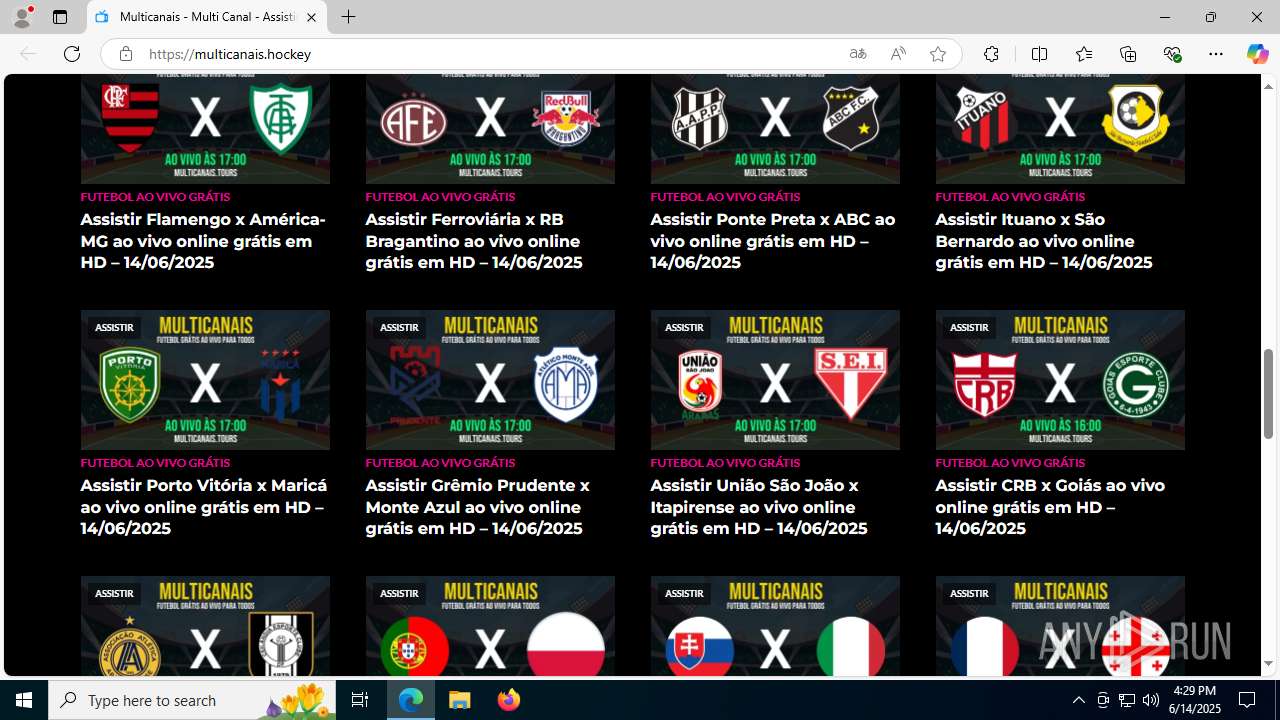Open União São João x Itapirense link

759,507
